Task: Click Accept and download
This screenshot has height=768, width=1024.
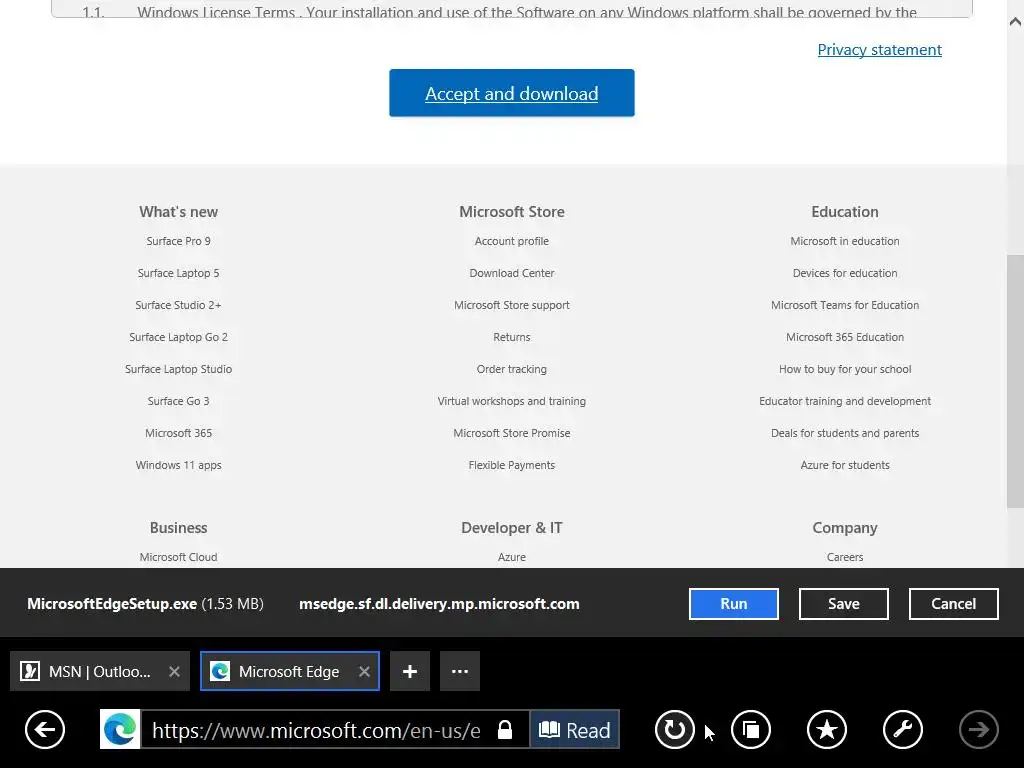Action: (x=512, y=93)
